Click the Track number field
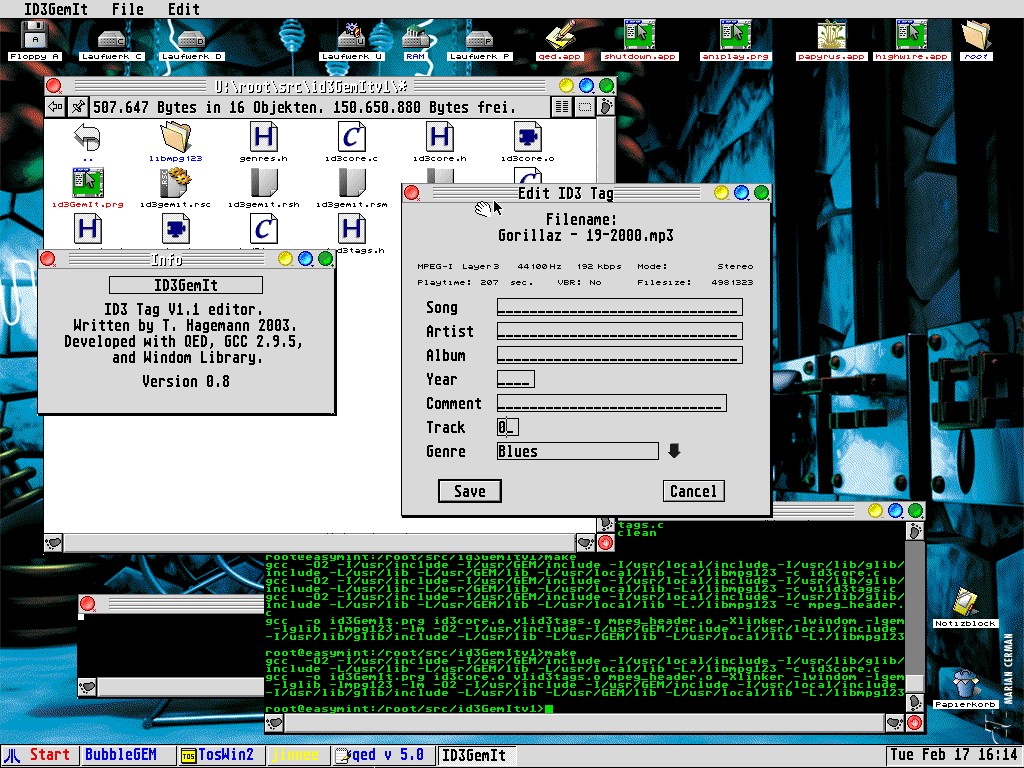 [508, 427]
